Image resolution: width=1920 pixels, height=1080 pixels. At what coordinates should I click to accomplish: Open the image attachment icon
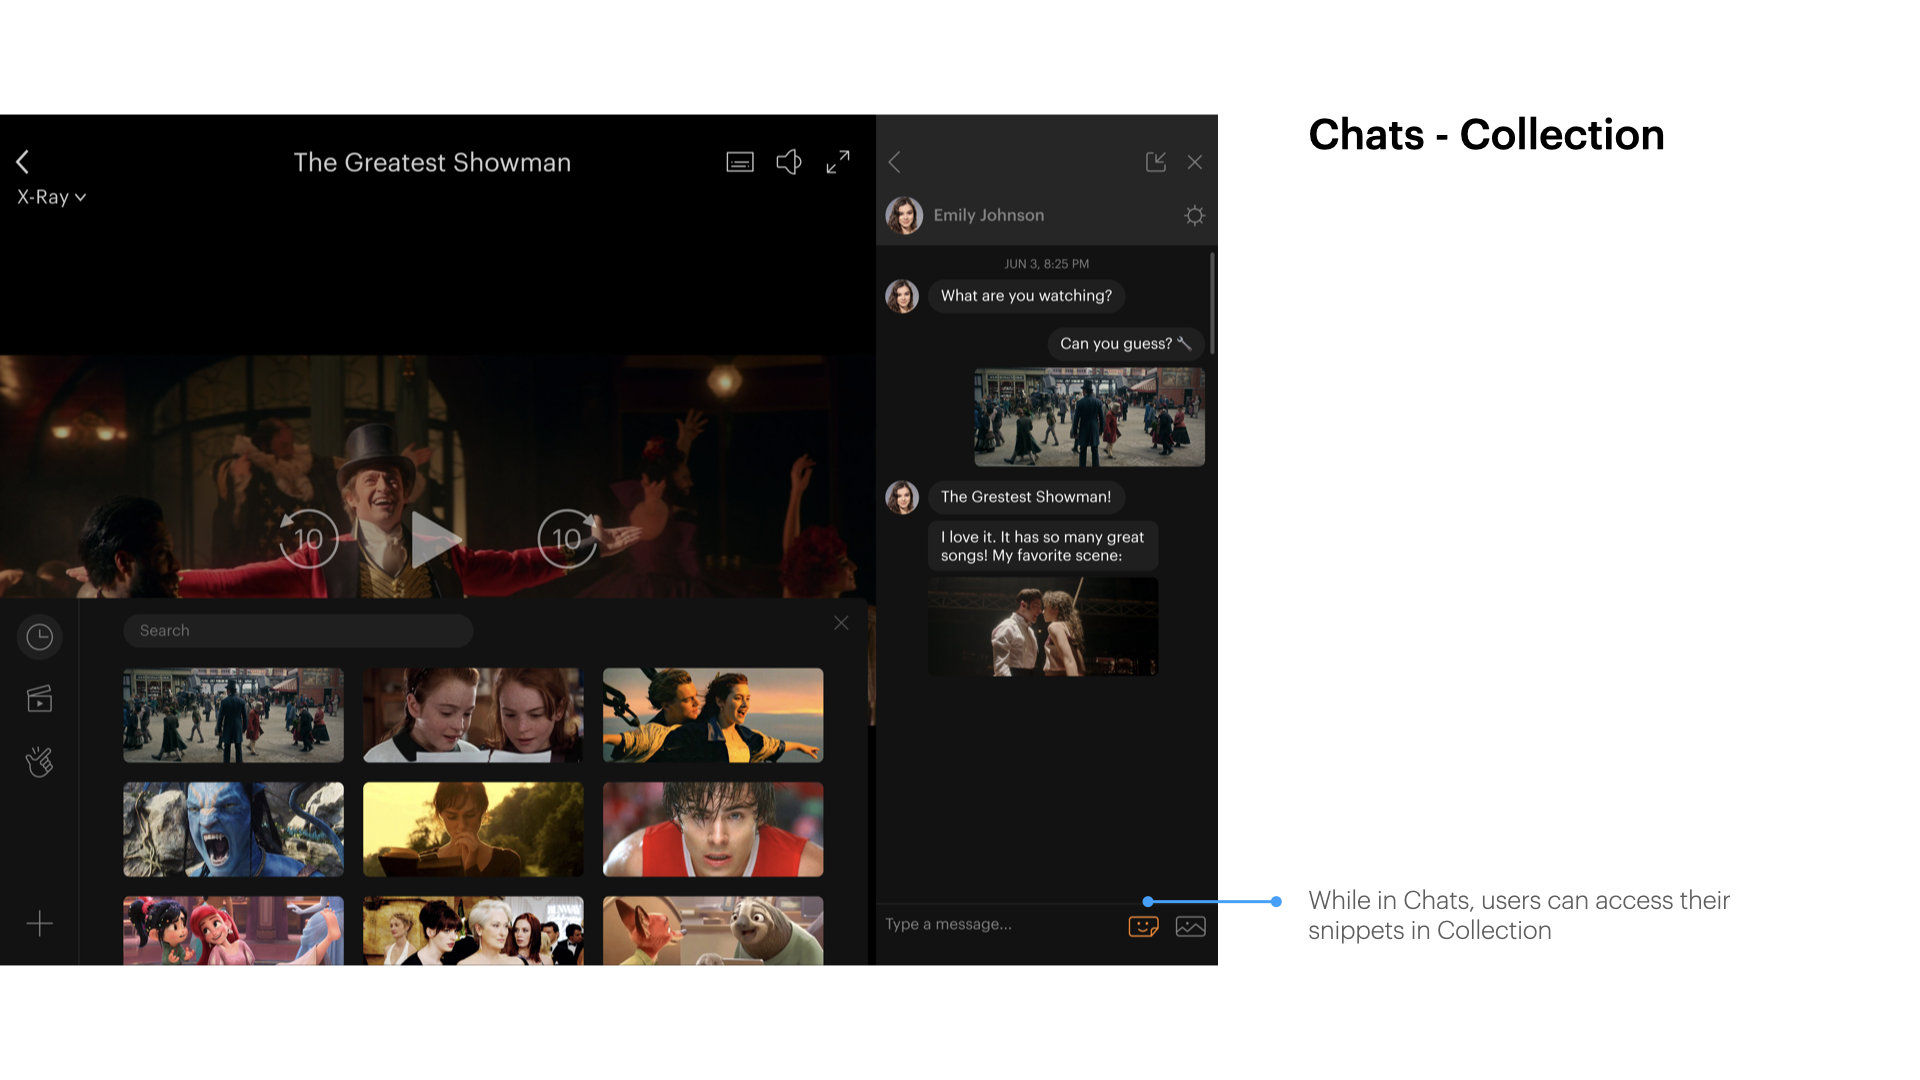tap(1191, 927)
